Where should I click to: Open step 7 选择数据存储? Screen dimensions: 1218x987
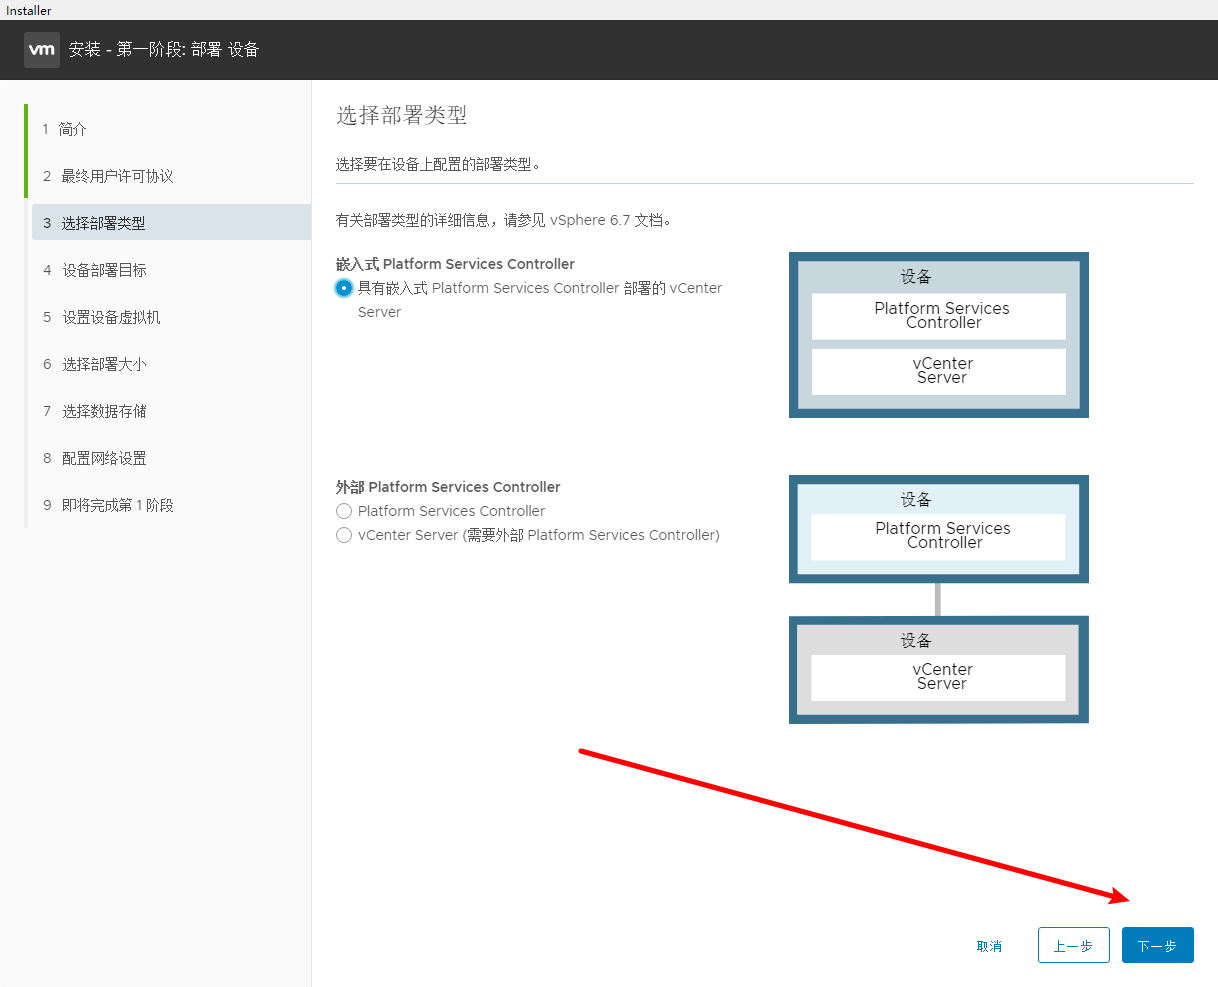(x=104, y=411)
